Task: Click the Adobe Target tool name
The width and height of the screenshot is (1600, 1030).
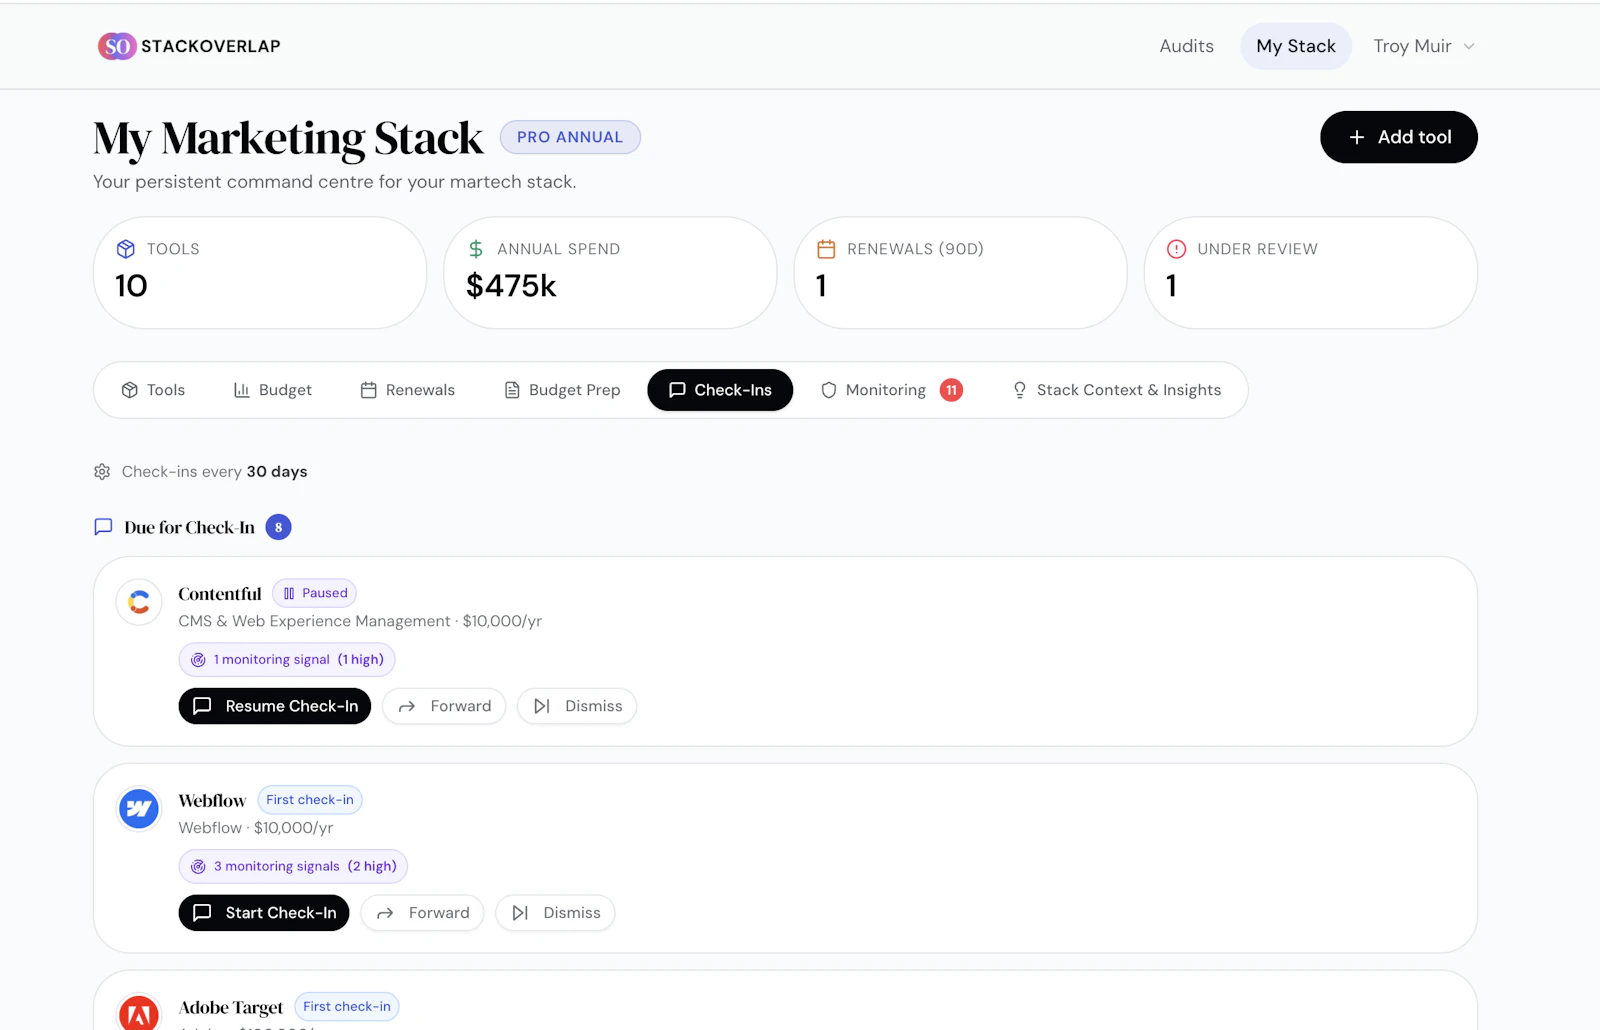Action: click(x=231, y=1008)
